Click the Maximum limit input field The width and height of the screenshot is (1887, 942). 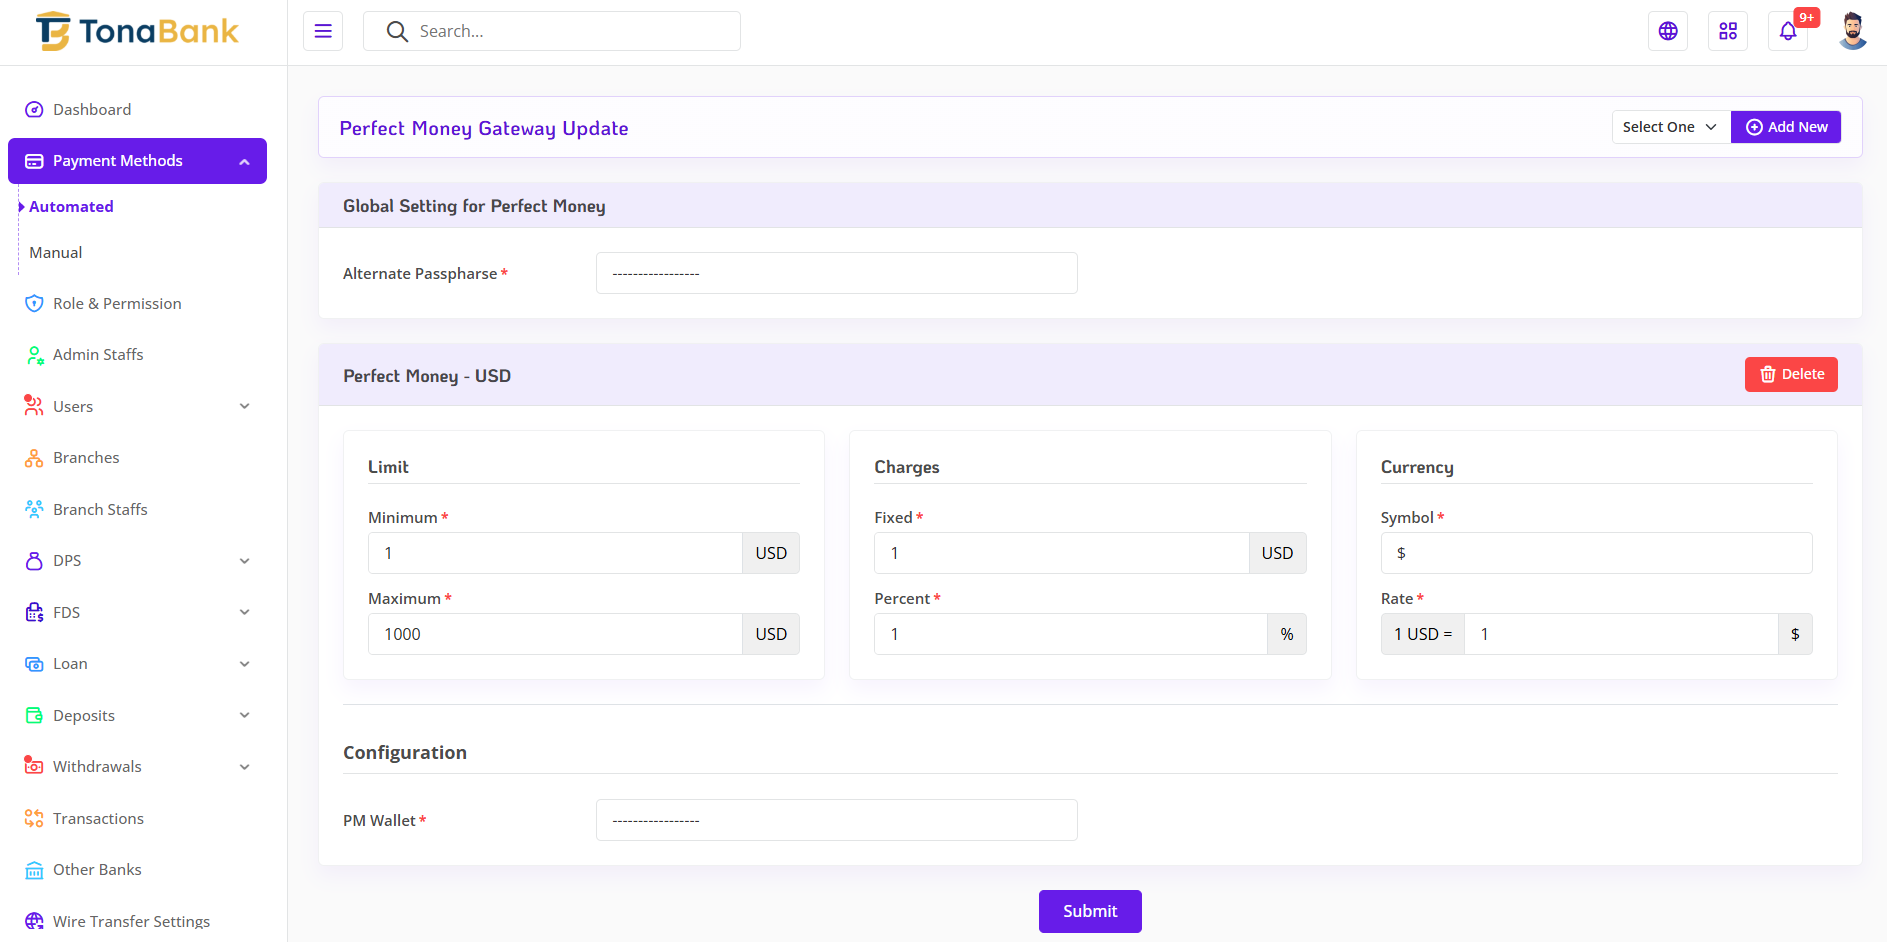coord(555,635)
